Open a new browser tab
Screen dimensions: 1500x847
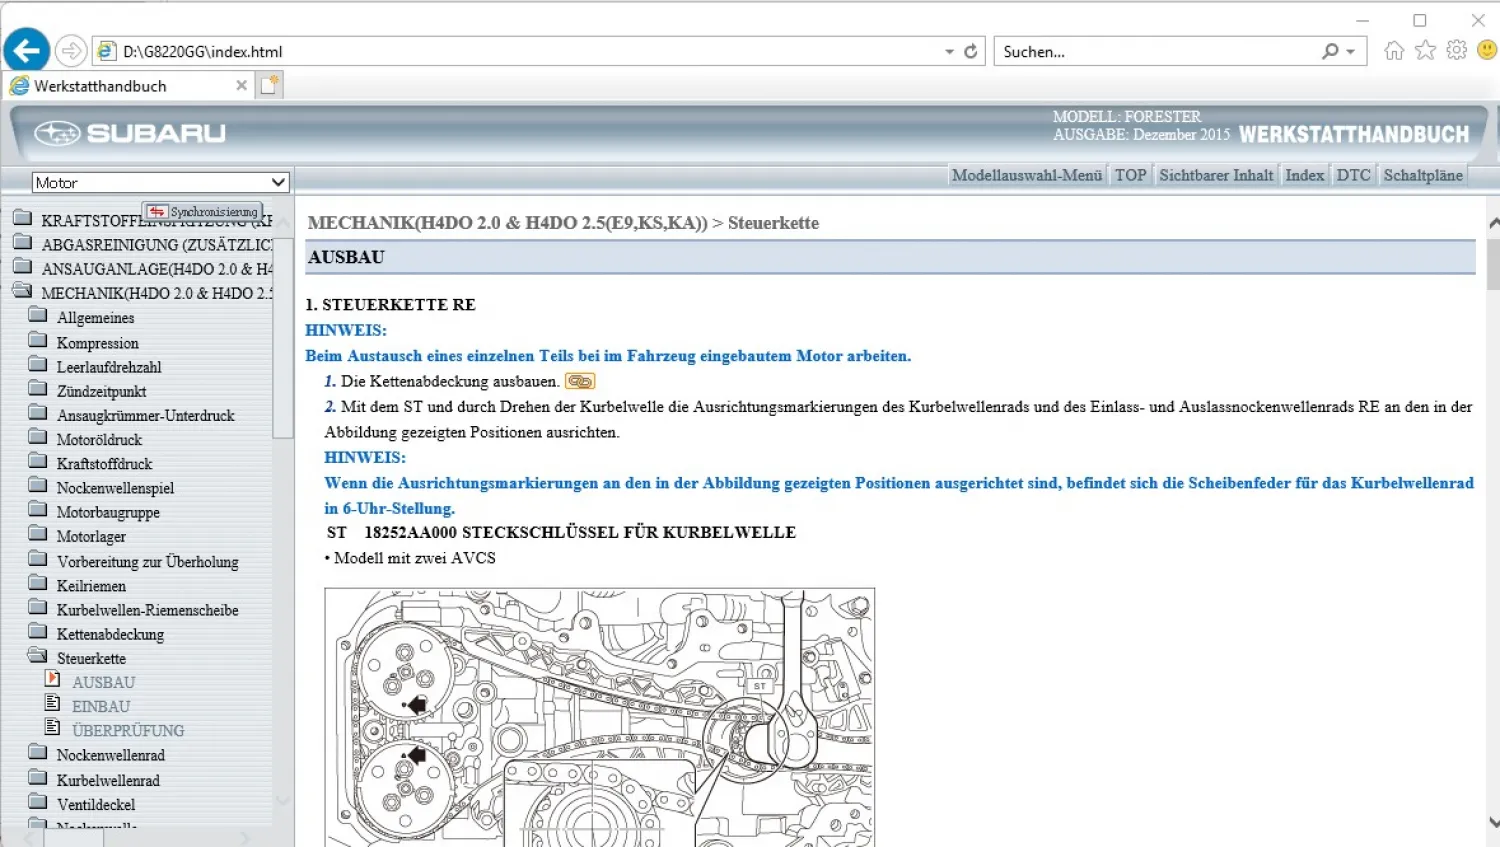[267, 85]
